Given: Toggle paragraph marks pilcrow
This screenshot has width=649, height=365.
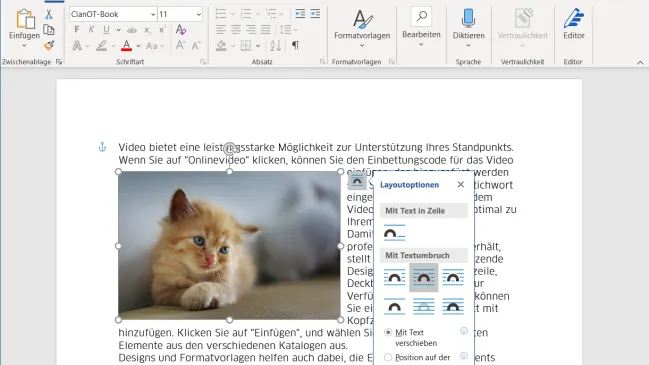Looking at the screenshot, I should tap(296, 45).
